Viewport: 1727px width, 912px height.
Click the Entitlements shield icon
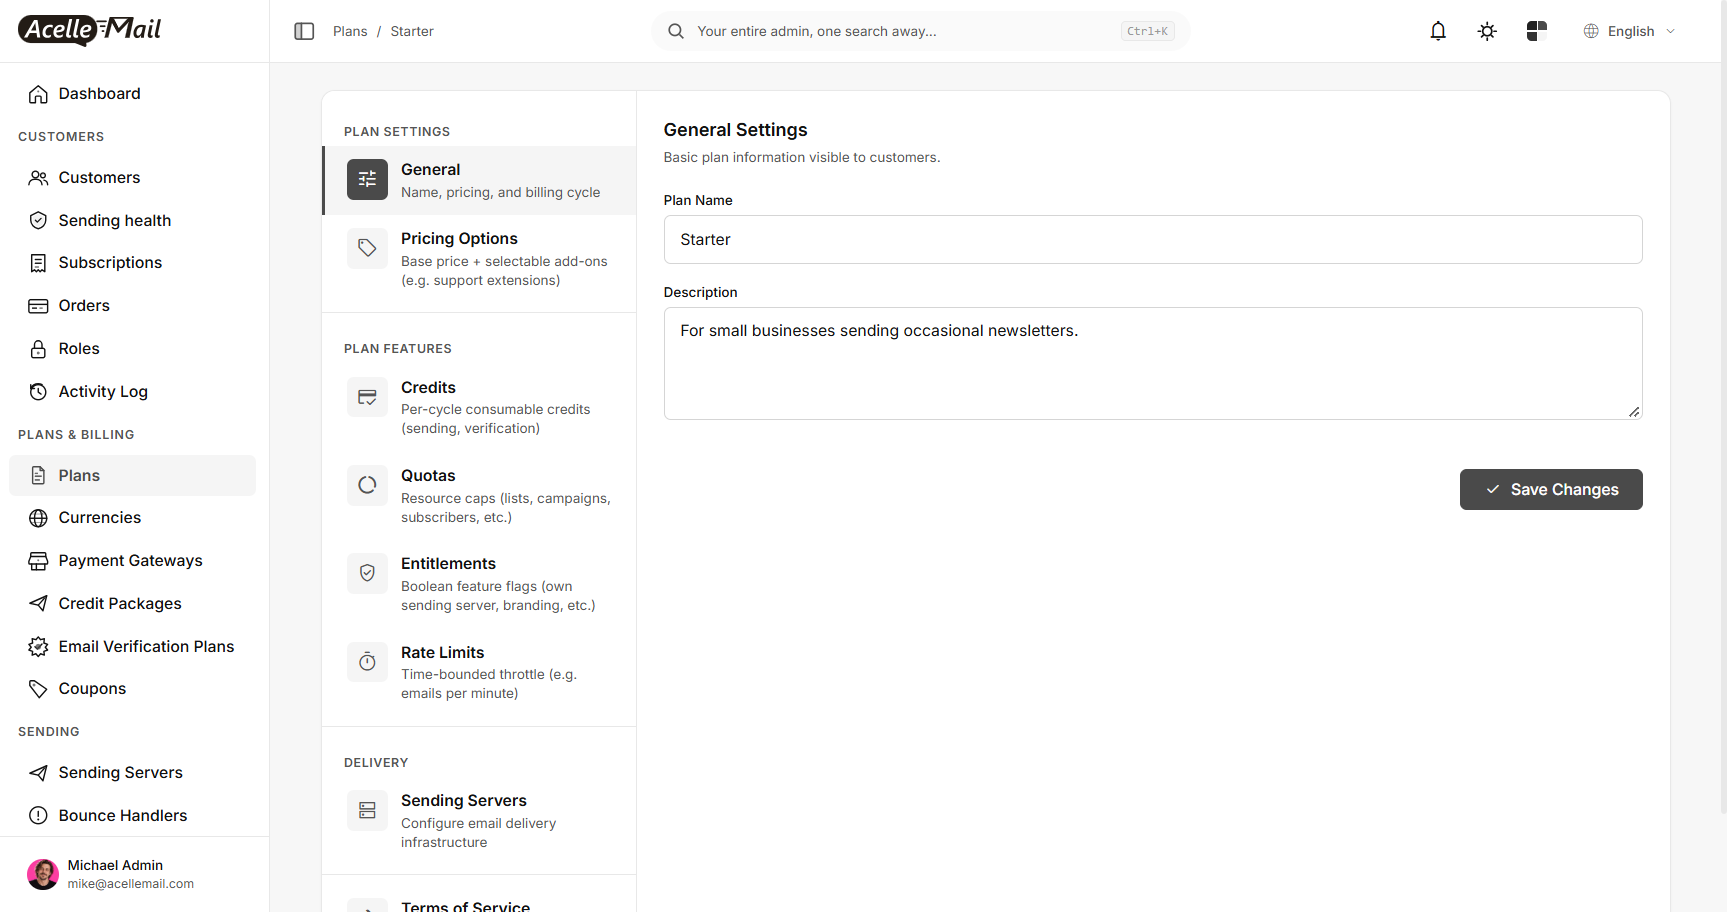[367, 573]
